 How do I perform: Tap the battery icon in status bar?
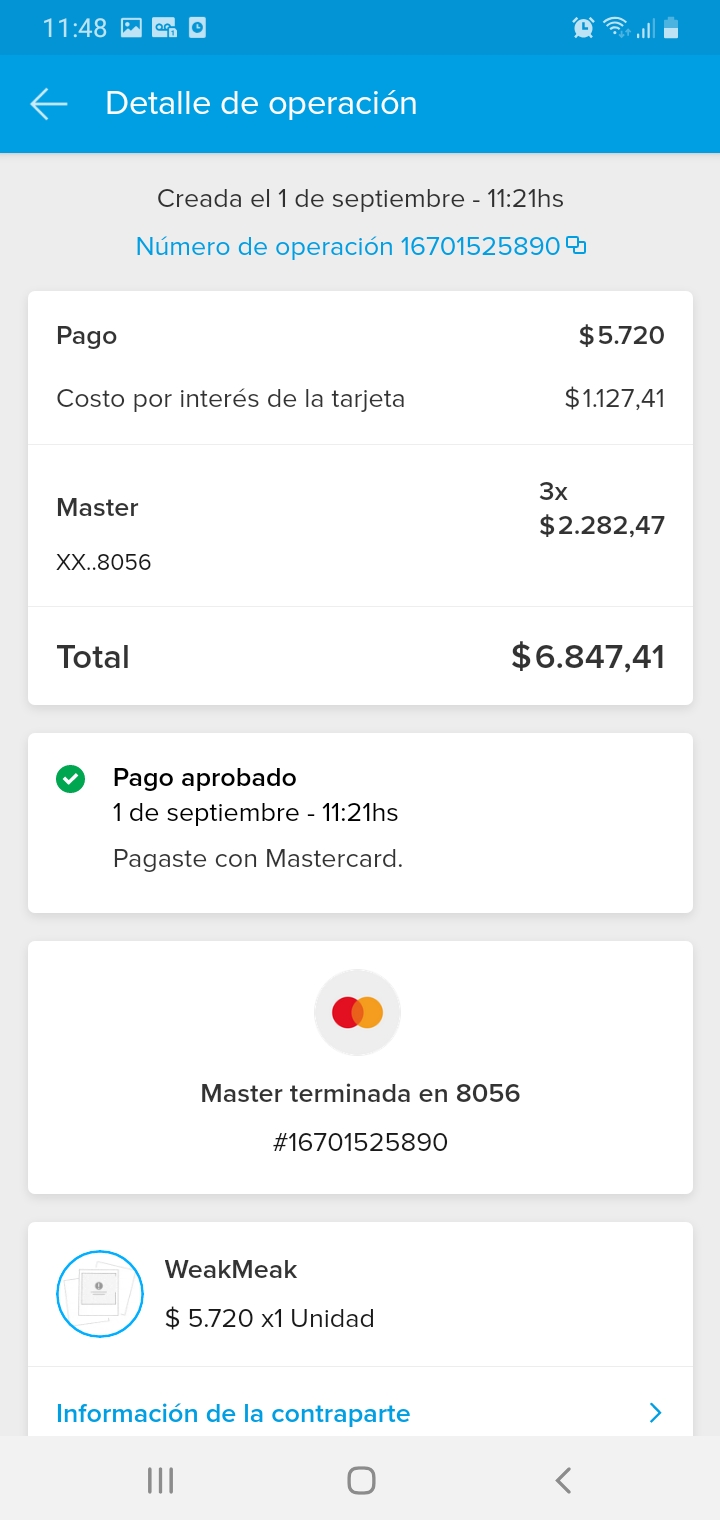(x=671, y=28)
